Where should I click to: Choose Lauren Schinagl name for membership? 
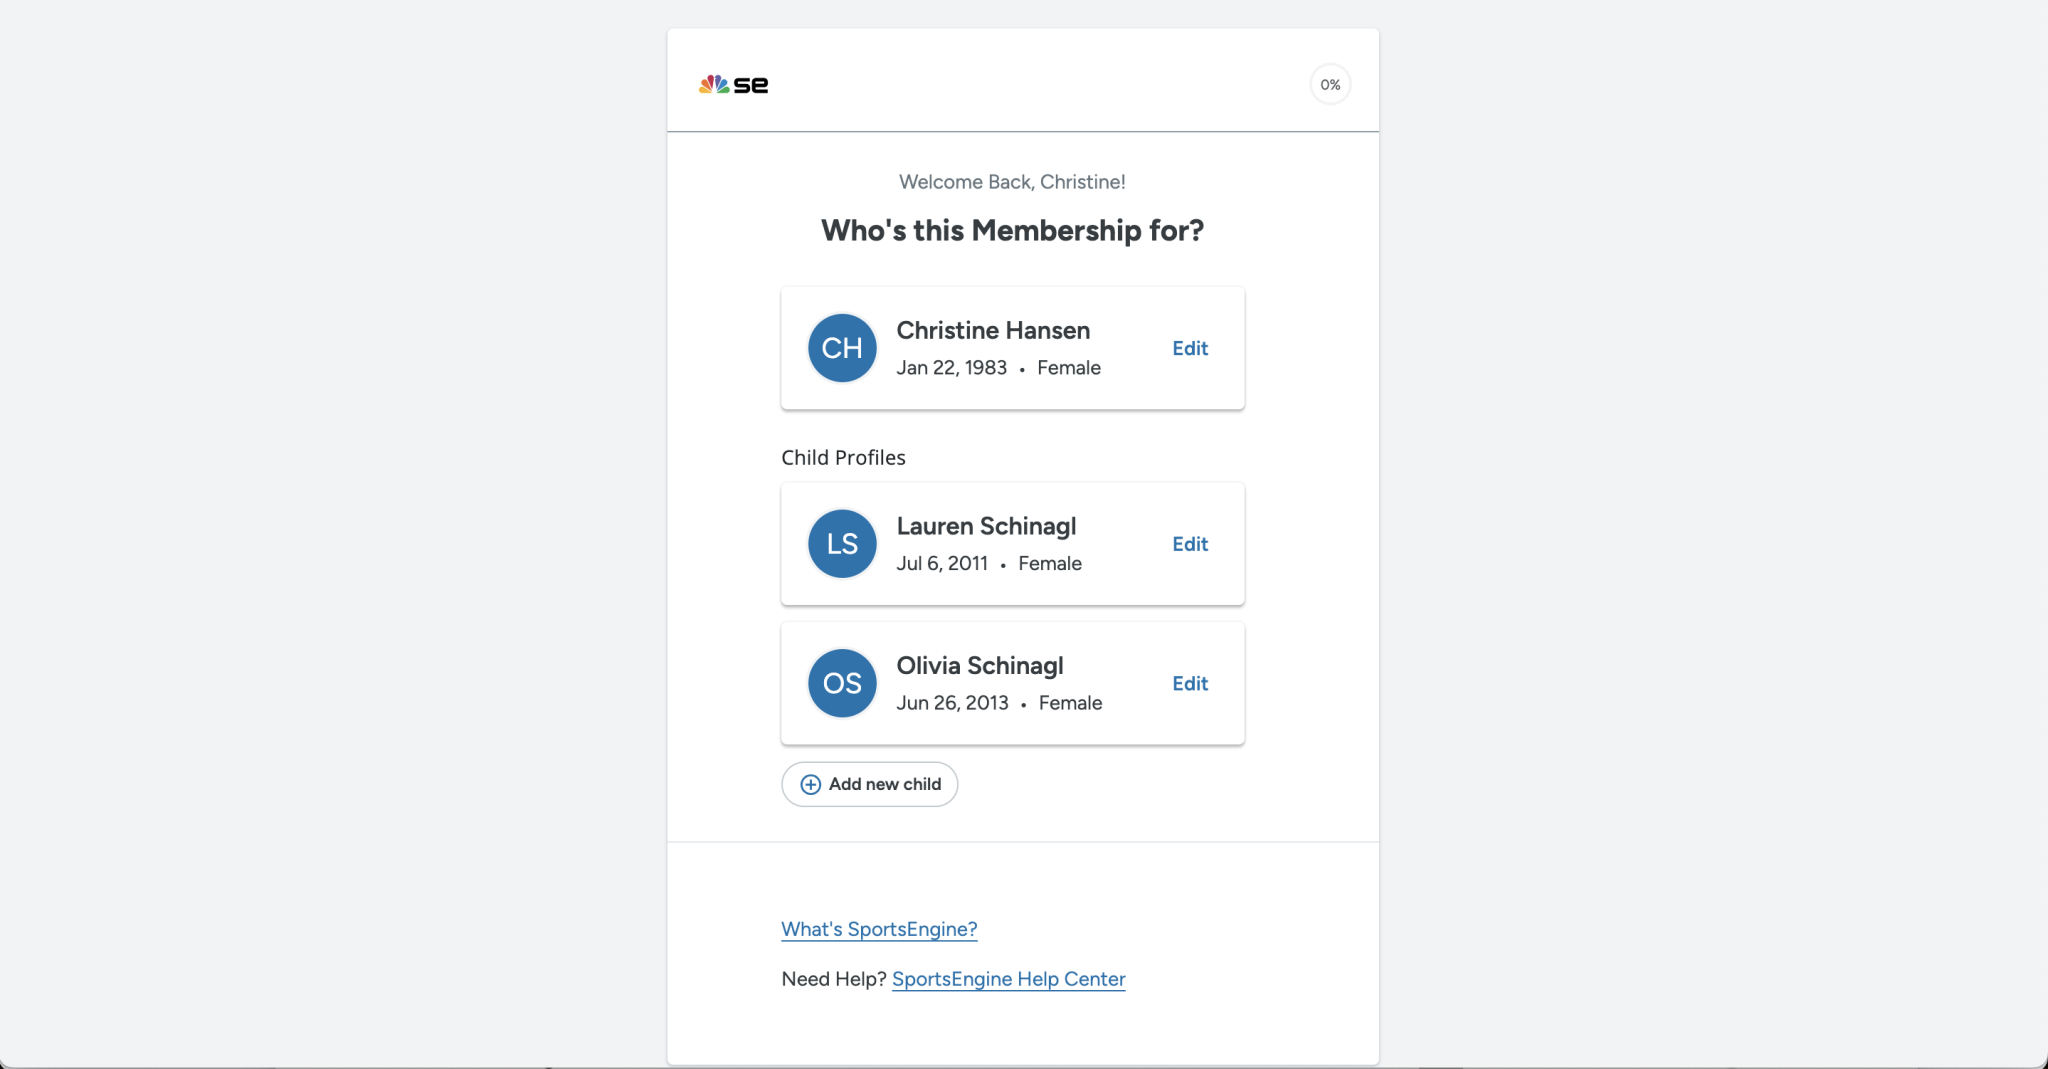pyautogui.click(x=986, y=527)
